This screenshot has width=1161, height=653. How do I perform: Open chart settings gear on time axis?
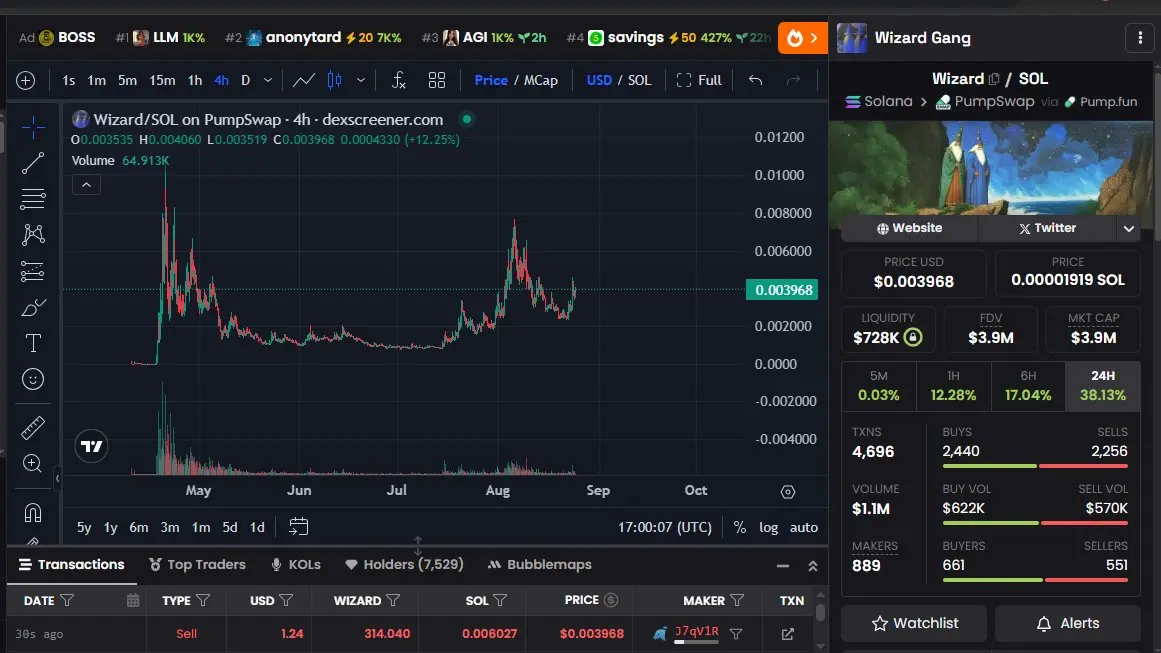[x=788, y=492]
